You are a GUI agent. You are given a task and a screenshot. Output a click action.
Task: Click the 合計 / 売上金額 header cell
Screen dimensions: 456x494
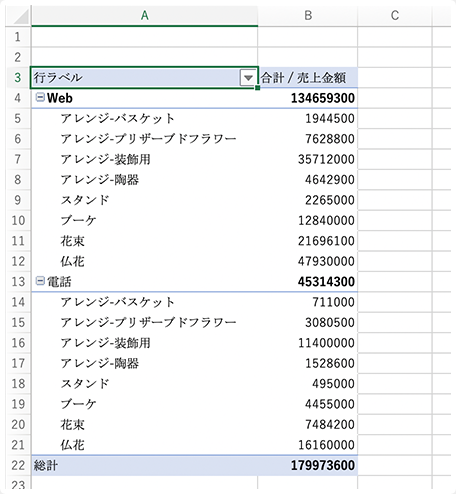[x=308, y=78]
